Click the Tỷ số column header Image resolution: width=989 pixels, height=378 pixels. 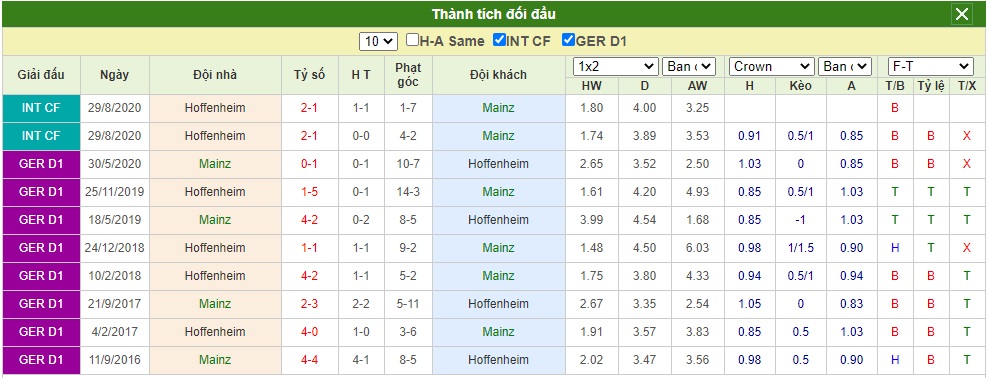(x=309, y=74)
